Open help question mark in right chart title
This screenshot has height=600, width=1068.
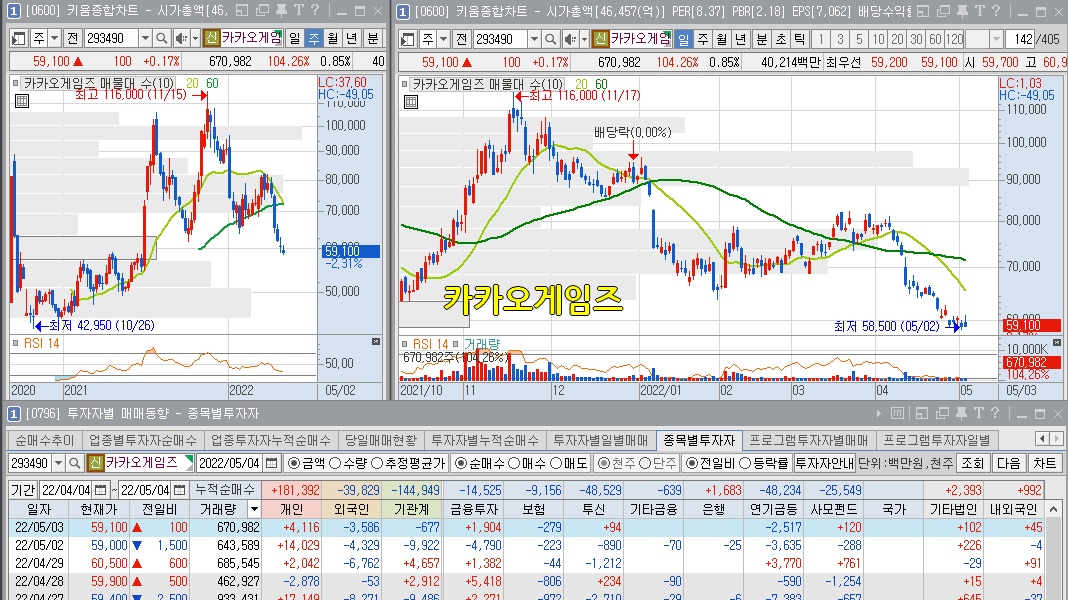[995, 11]
